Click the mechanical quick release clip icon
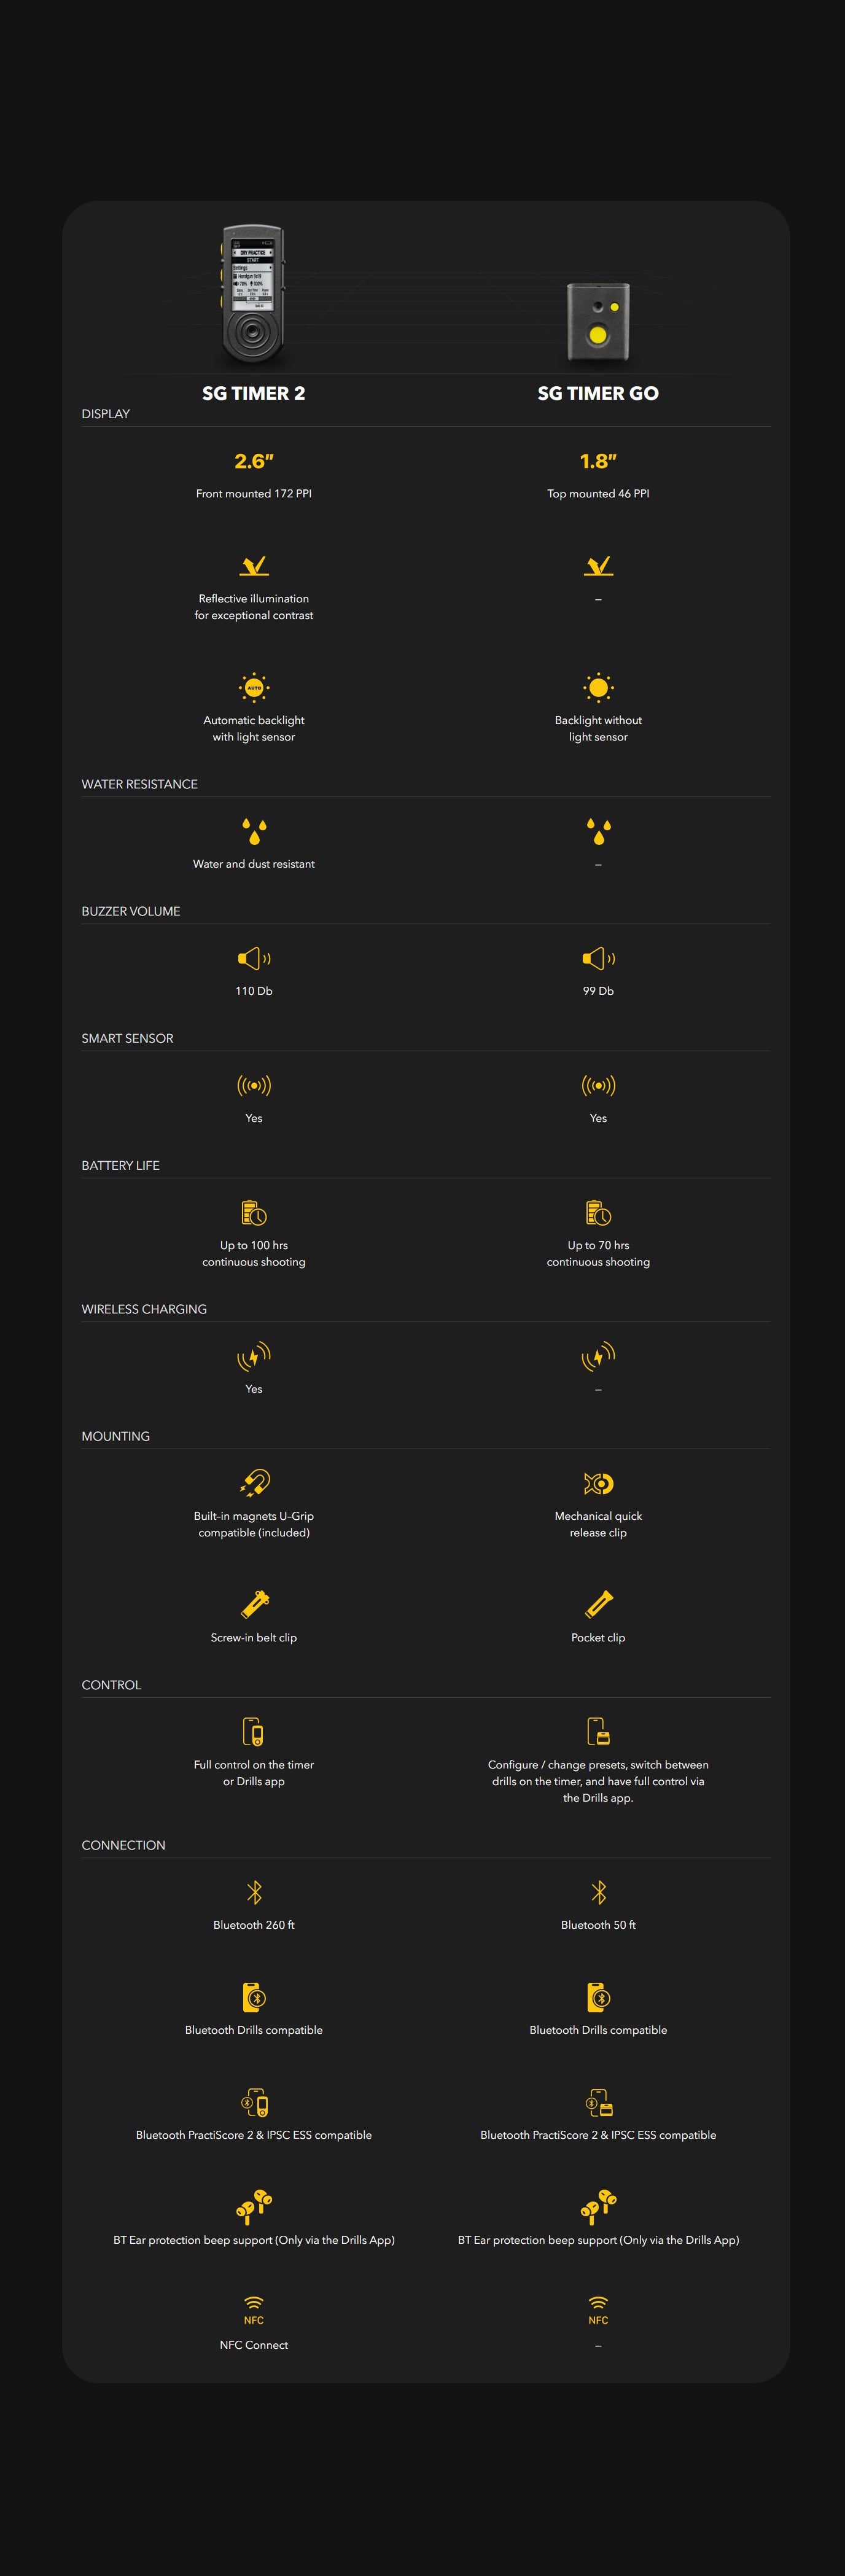 [x=598, y=1483]
